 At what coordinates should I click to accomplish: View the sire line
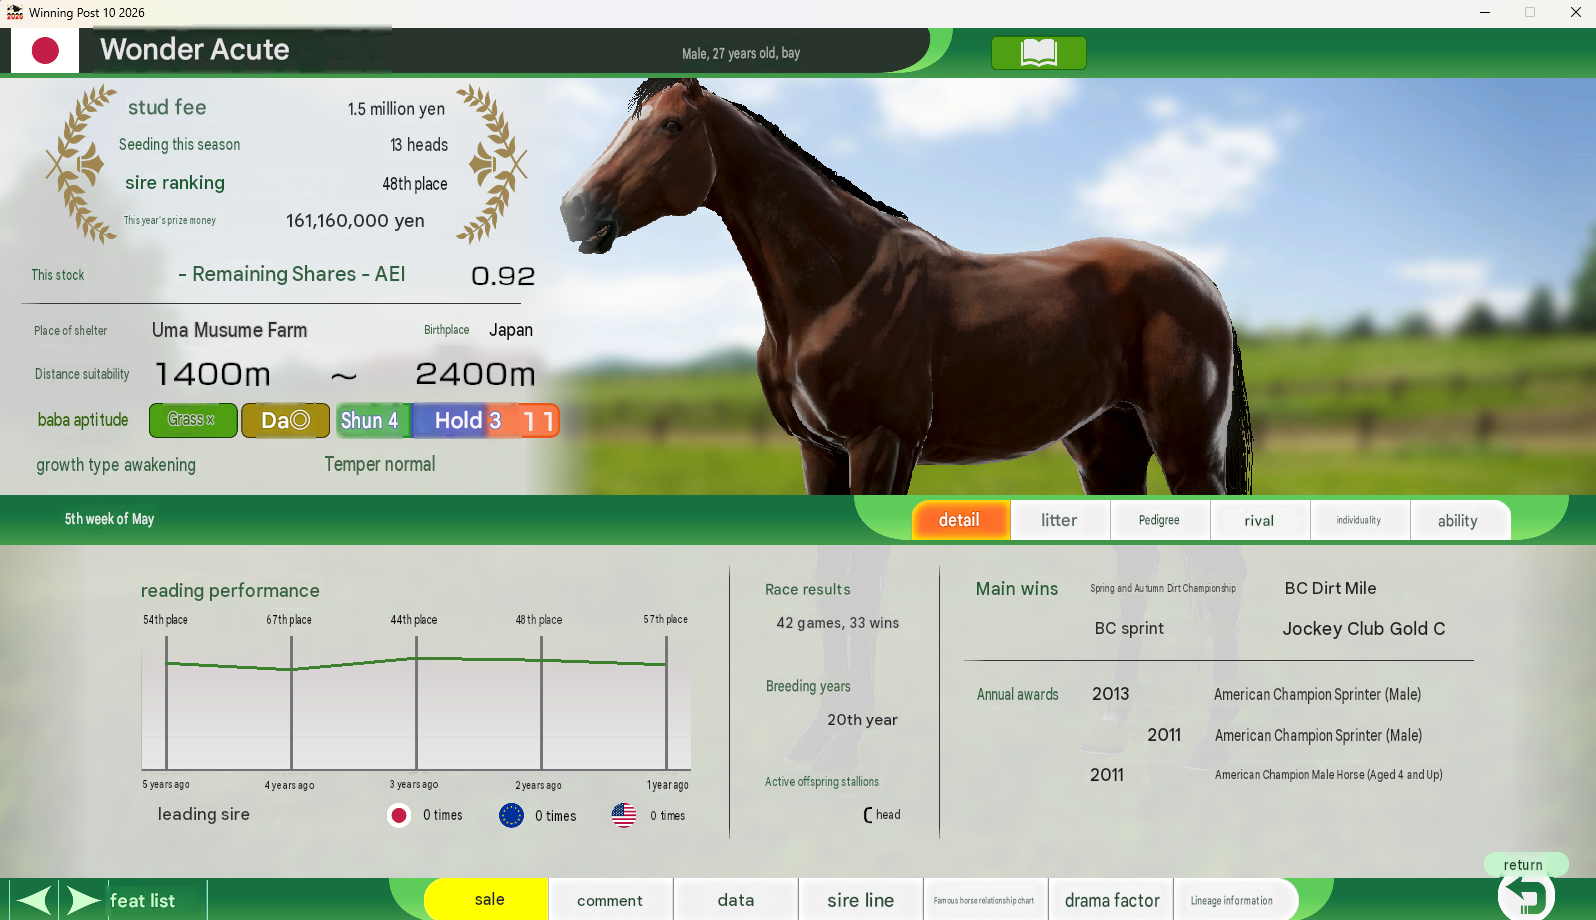(861, 900)
